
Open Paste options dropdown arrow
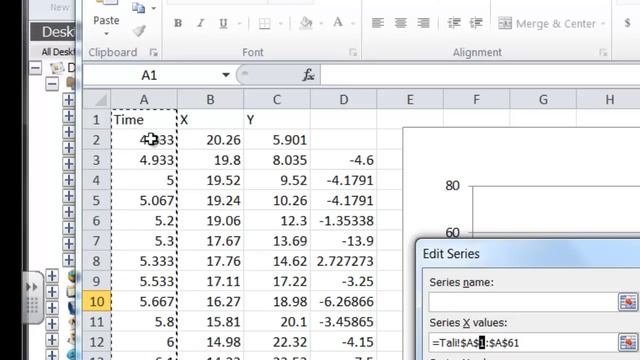coord(106,34)
